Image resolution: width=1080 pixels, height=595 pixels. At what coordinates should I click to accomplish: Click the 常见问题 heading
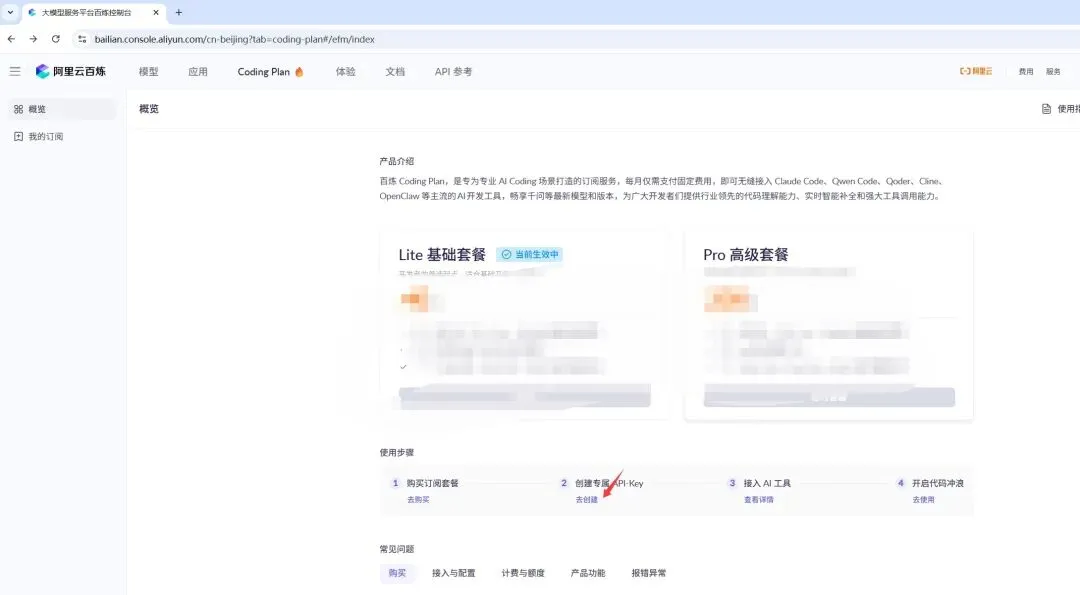pyautogui.click(x=397, y=549)
